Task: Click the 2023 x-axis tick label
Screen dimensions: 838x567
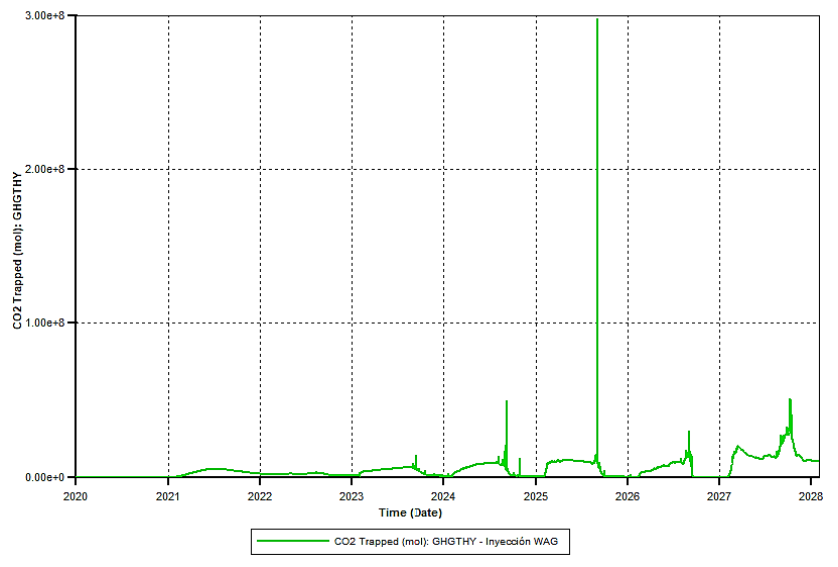Action: tap(352, 496)
